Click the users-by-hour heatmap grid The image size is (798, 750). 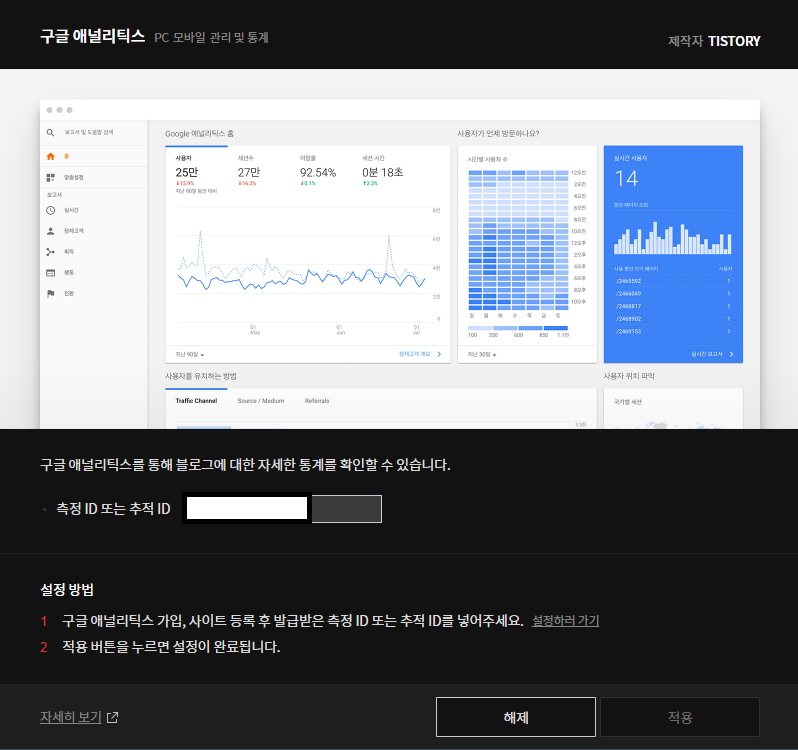[x=518, y=240]
